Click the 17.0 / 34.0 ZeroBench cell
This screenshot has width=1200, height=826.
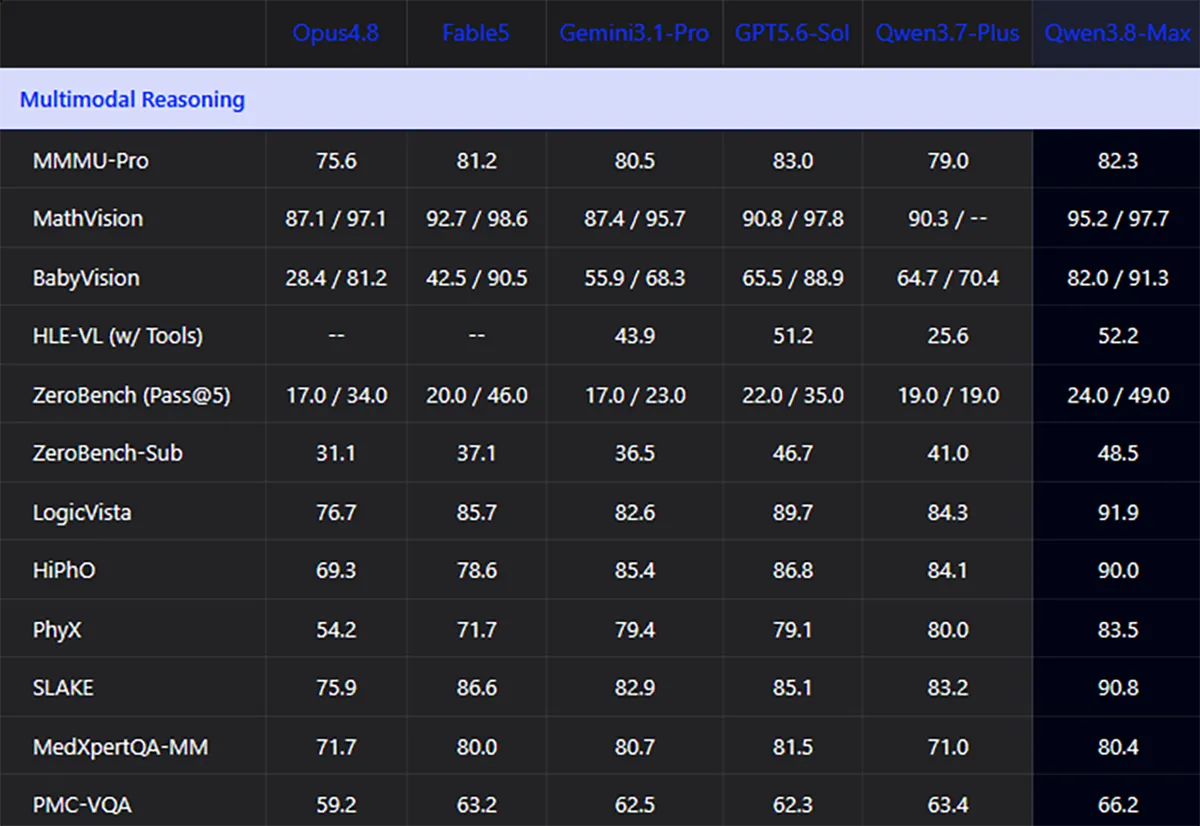[x=336, y=395]
